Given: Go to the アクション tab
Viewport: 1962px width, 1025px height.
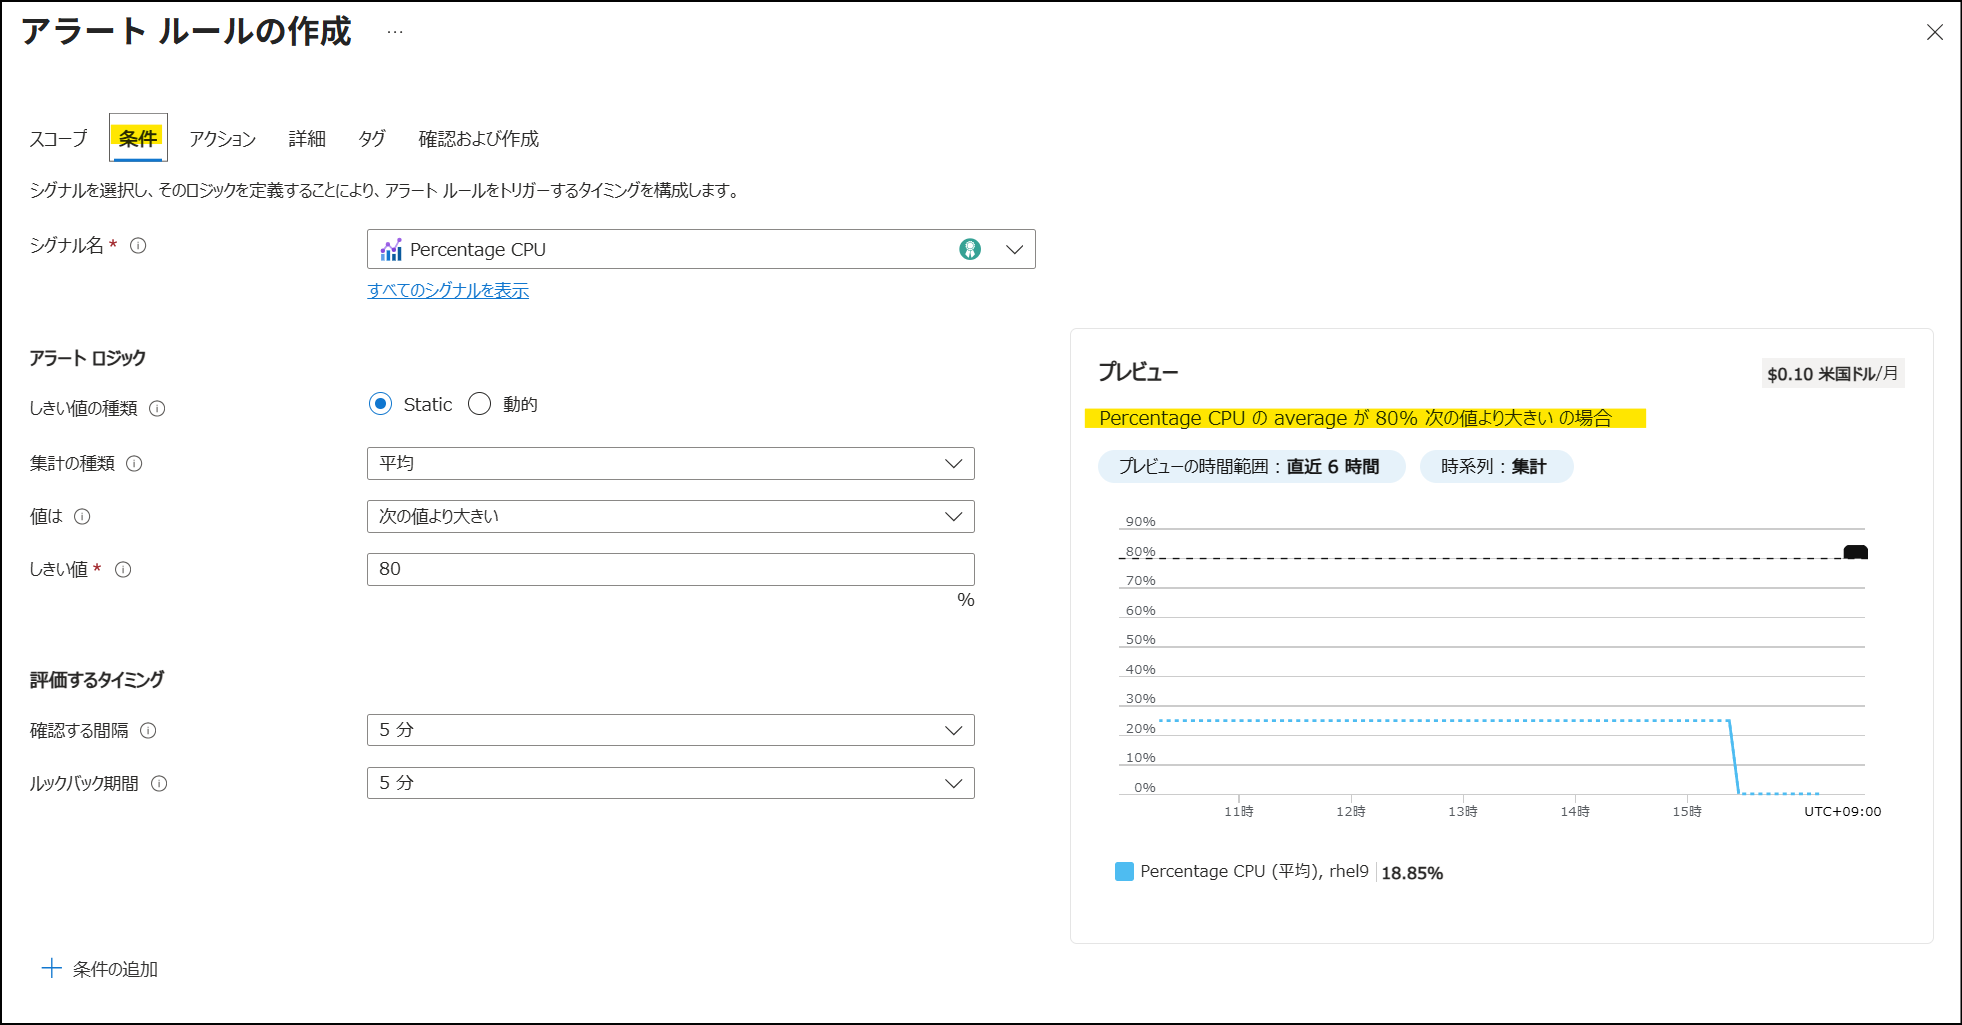Looking at the screenshot, I should pos(222,138).
